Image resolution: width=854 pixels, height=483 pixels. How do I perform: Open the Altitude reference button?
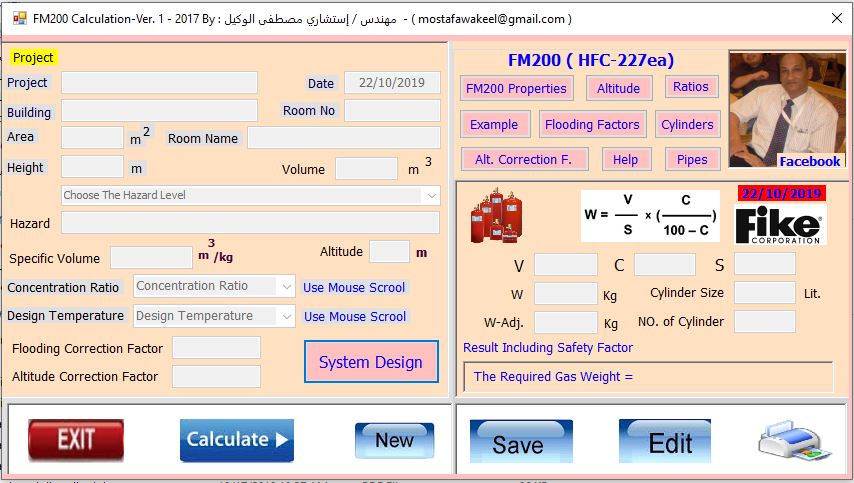tap(619, 88)
